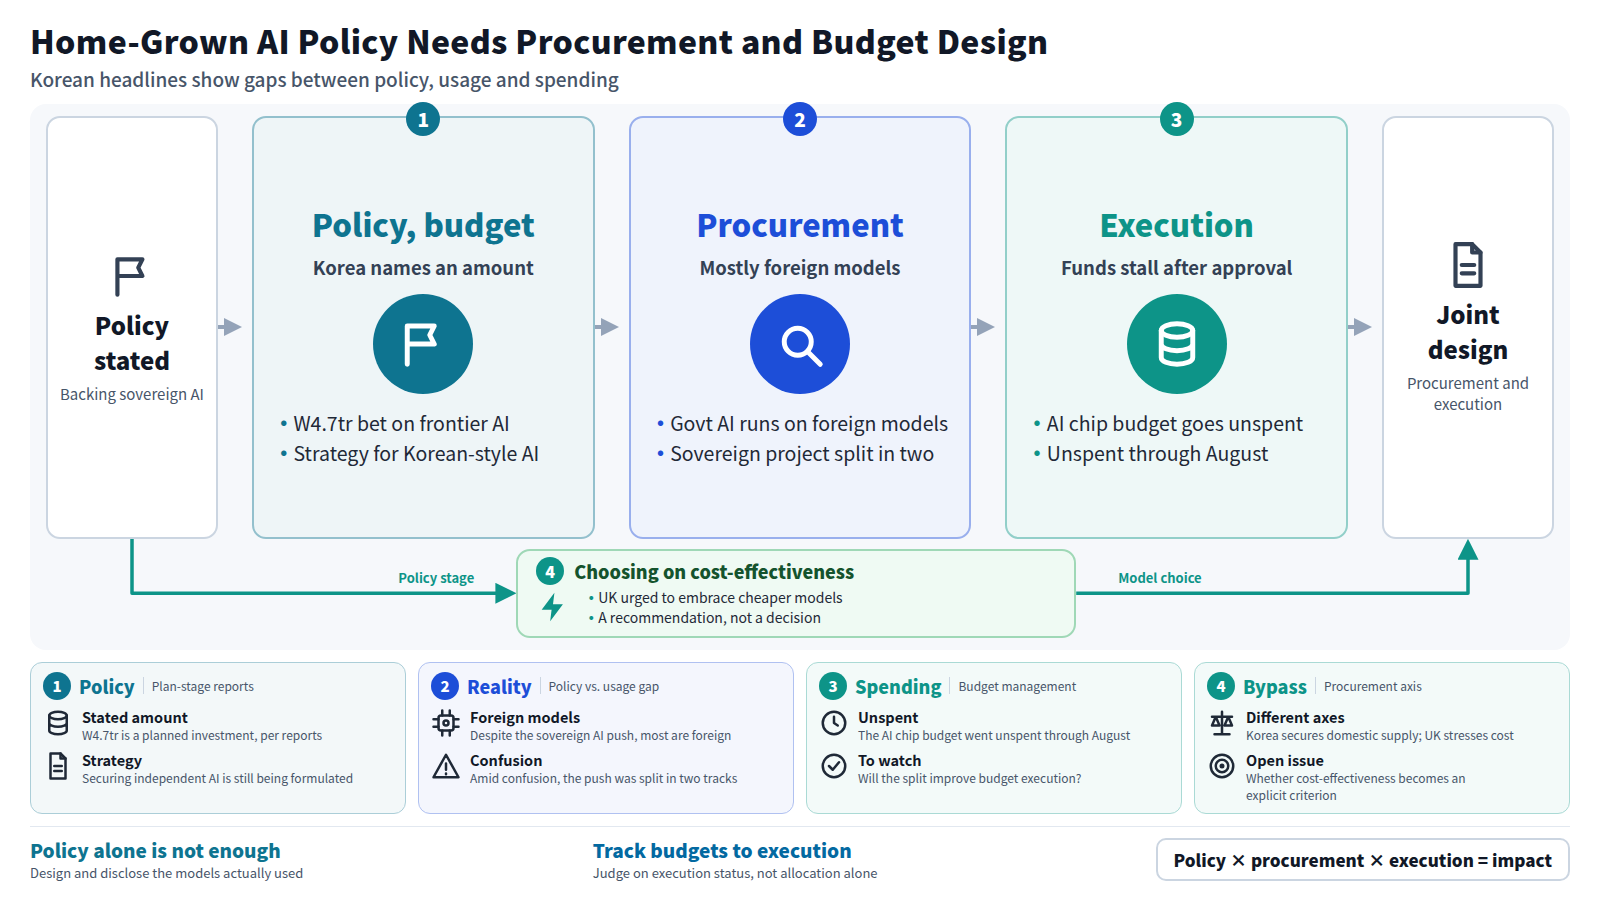The width and height of the screenshot is (1600, 900).
Task: Click the checkmark circle icon beside To watch
Action: pyautogui.click(x=834, y=766)
